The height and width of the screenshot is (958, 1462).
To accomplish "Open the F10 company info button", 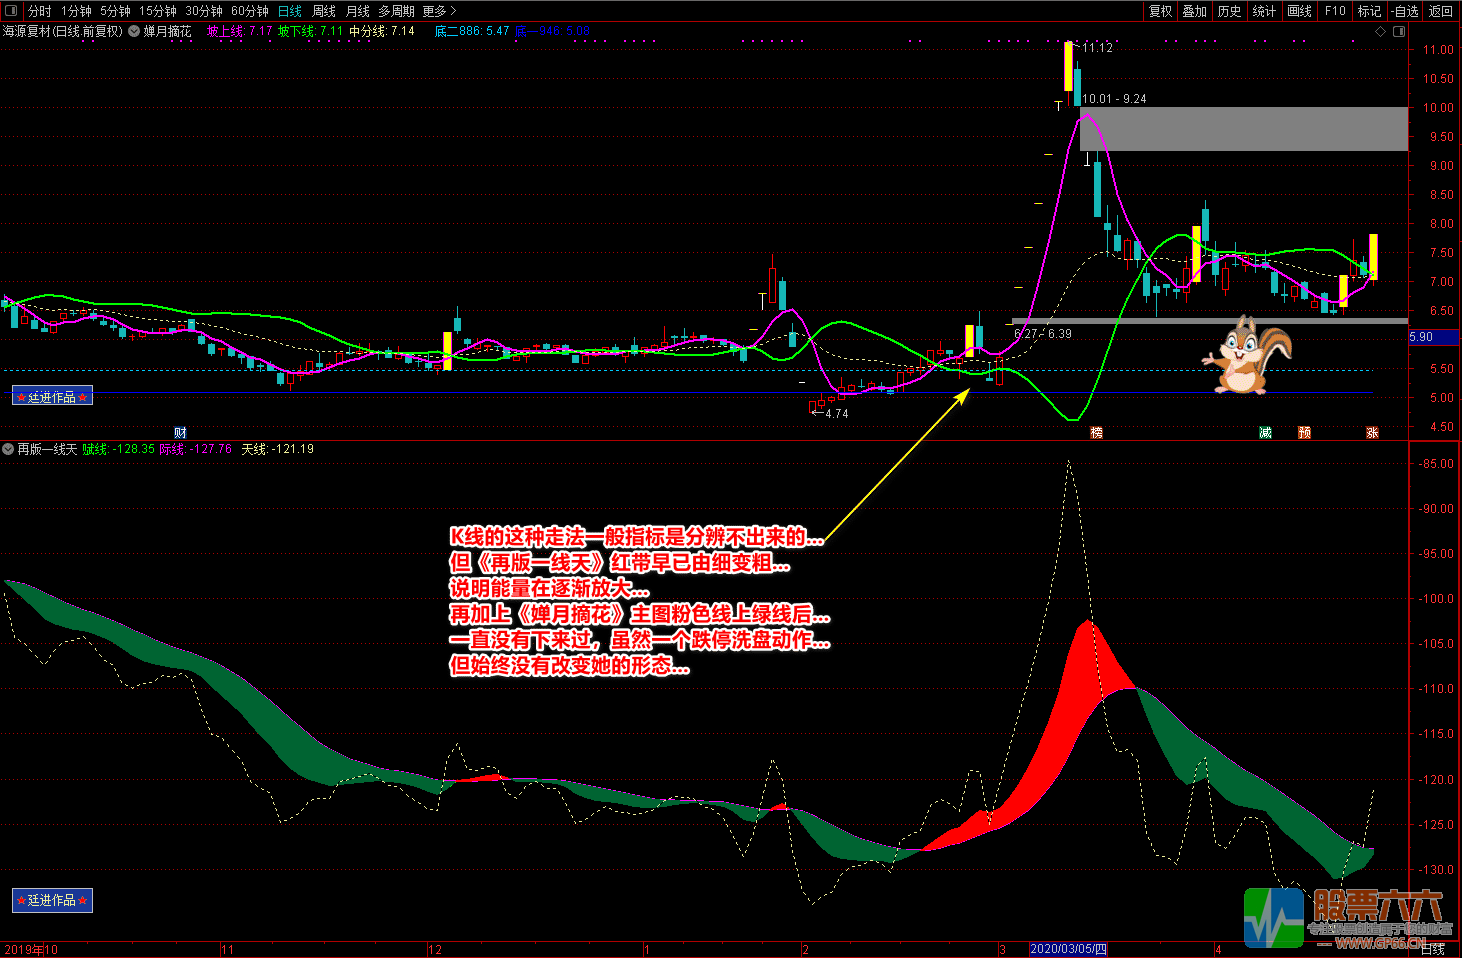I will [x=1335, y=11].
